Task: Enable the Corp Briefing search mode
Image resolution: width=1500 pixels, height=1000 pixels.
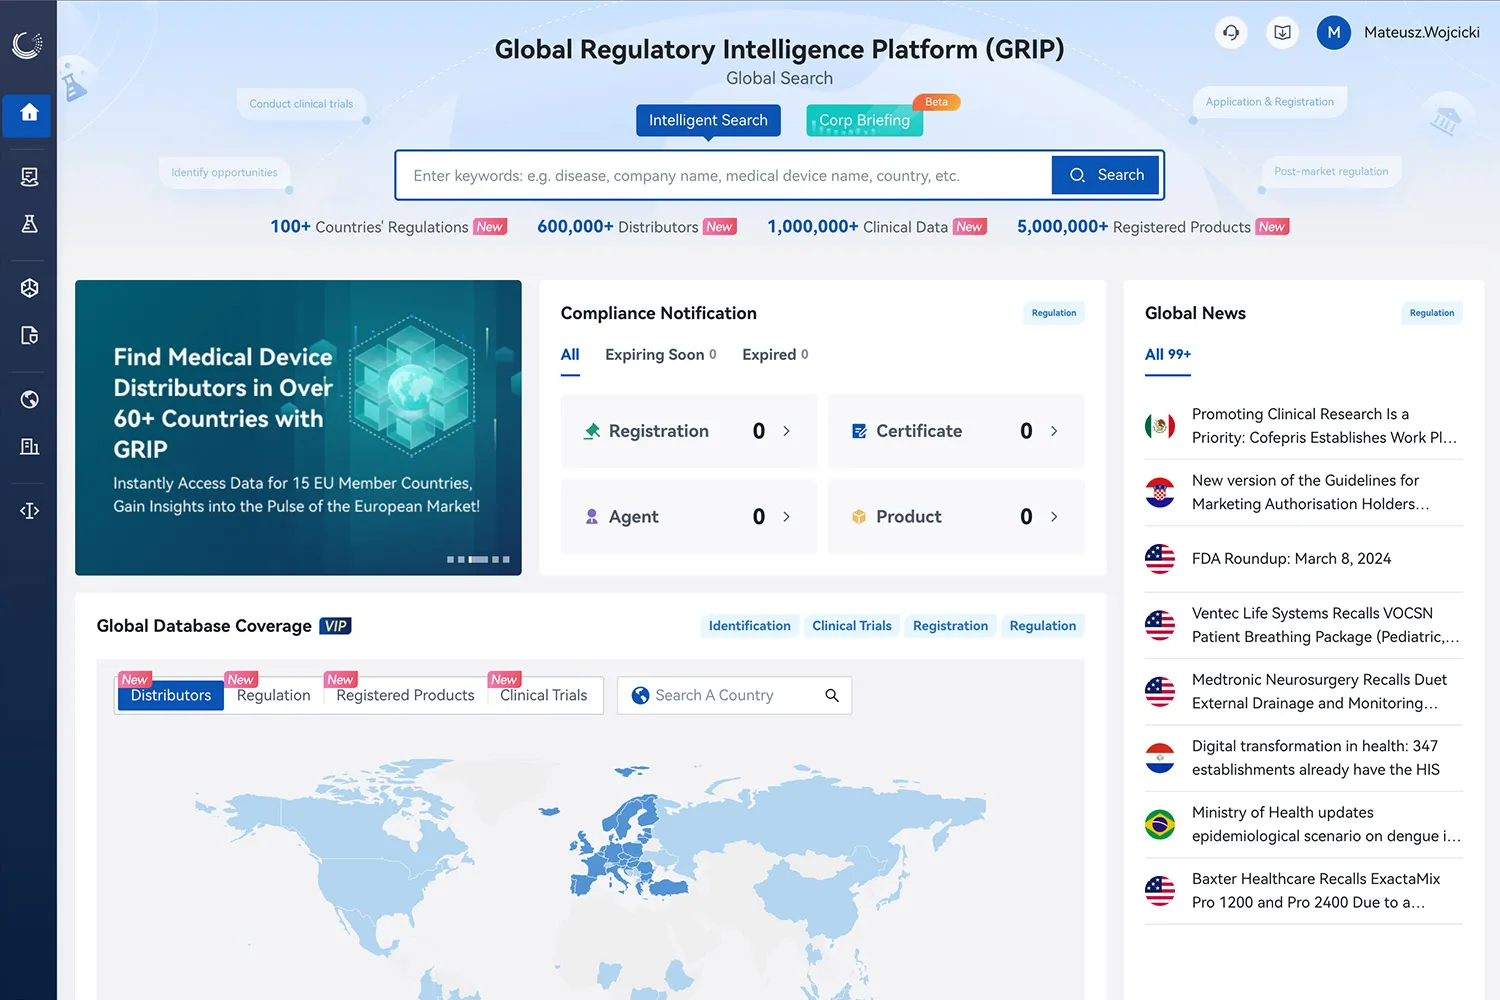Action: pos(863,120)
